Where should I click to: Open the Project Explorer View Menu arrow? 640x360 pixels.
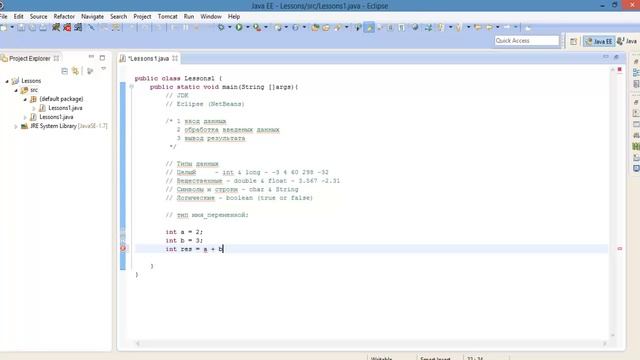click(x=103, y=69)
